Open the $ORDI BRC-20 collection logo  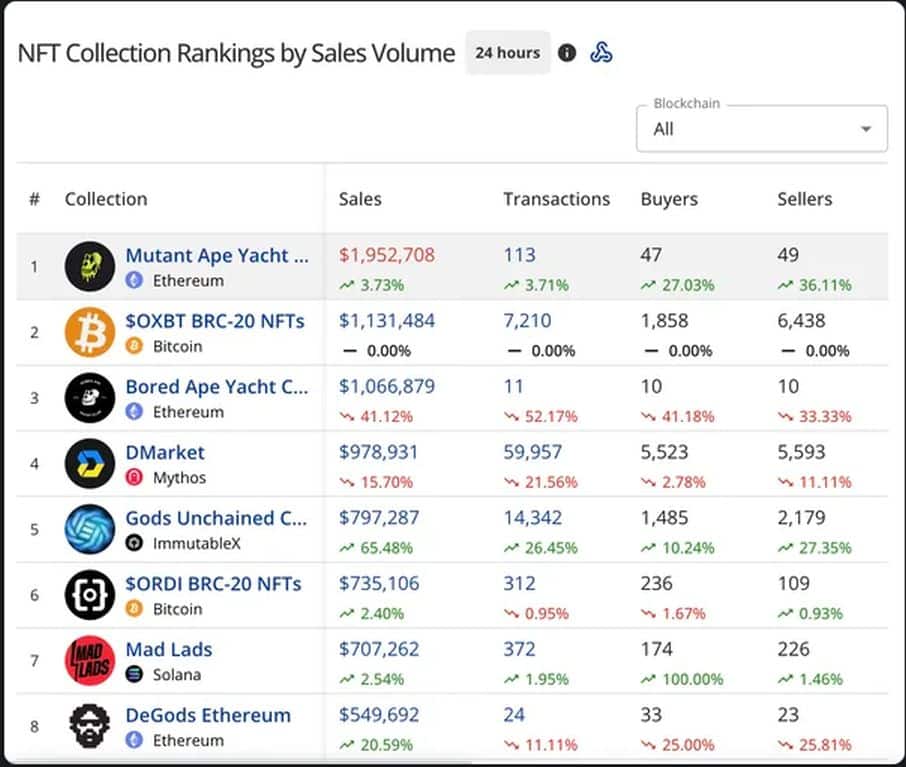90,595
